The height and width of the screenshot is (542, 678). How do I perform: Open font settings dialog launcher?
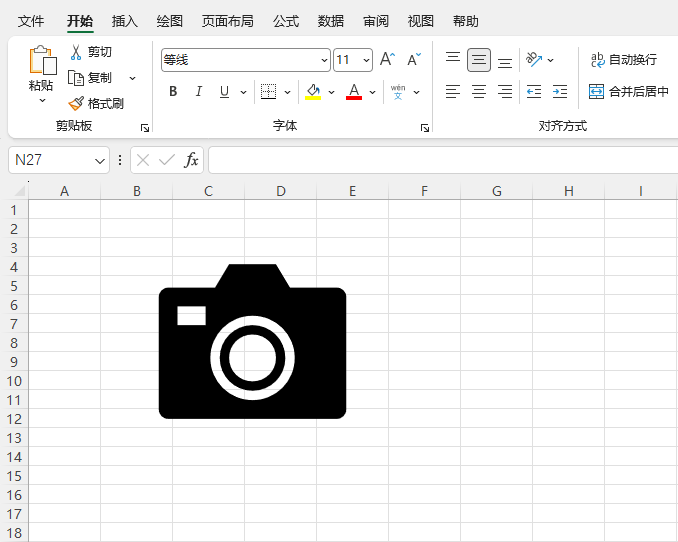(x=425, y=128)
